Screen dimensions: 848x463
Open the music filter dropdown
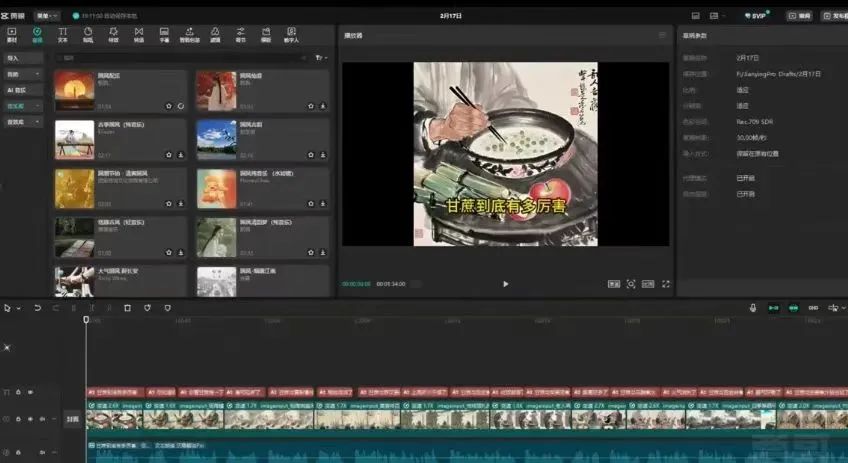321,57
